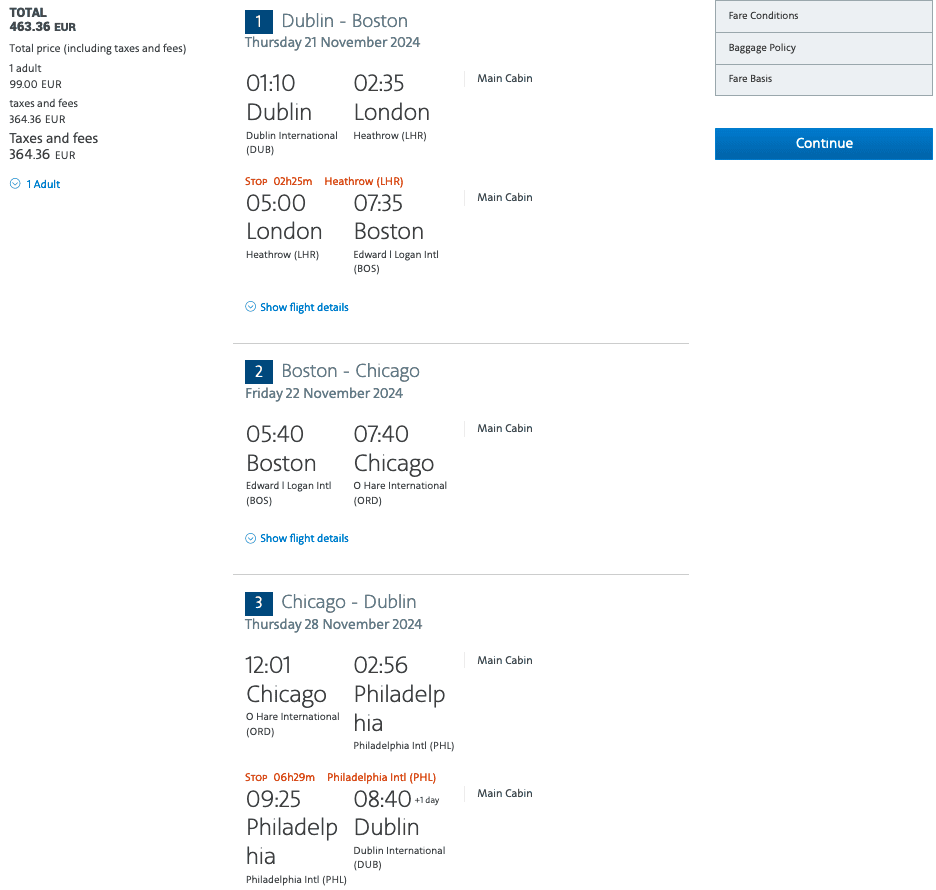Click the Philadelphia stop 06h29m notice
This screenshot has width=936, height=890.
tap(340, 777)
